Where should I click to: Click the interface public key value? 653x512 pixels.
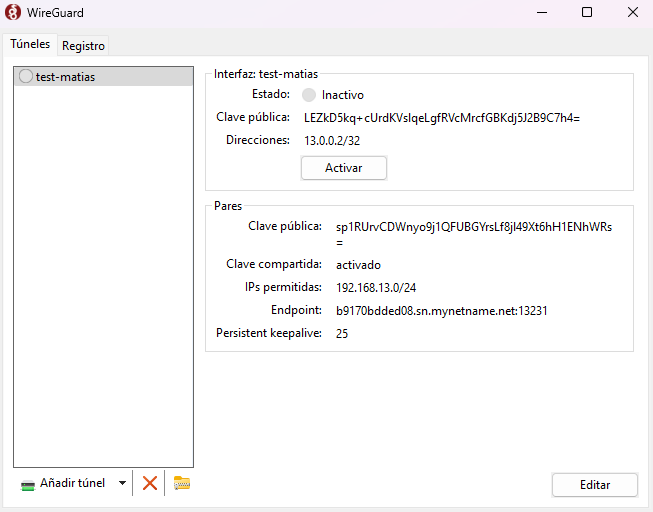pyautogui.click(x=442, y=118)
